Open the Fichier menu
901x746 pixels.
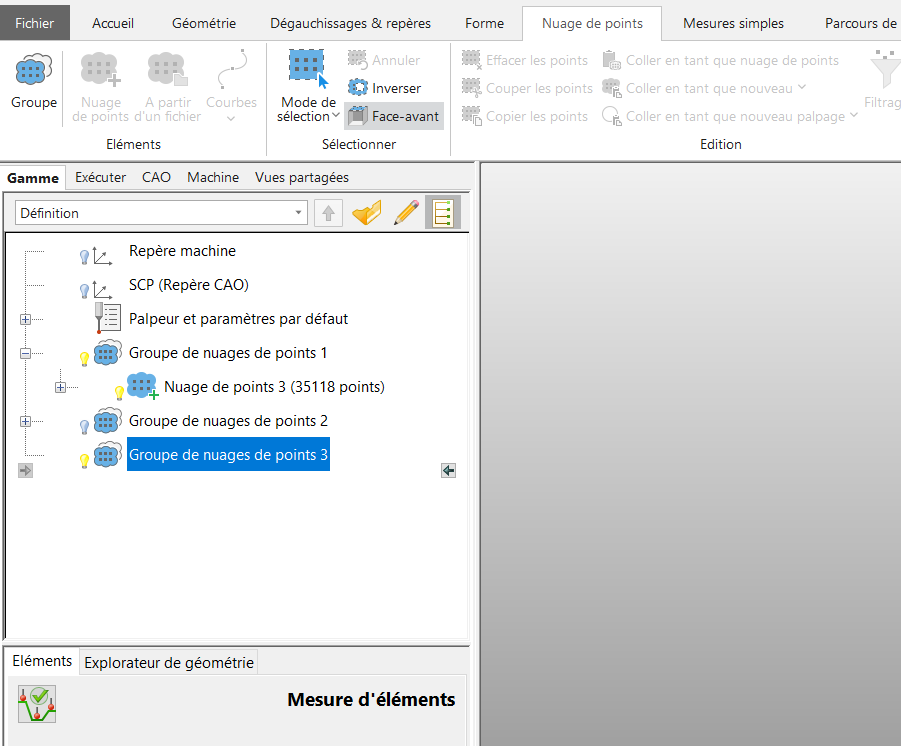(x=35, y=23)
